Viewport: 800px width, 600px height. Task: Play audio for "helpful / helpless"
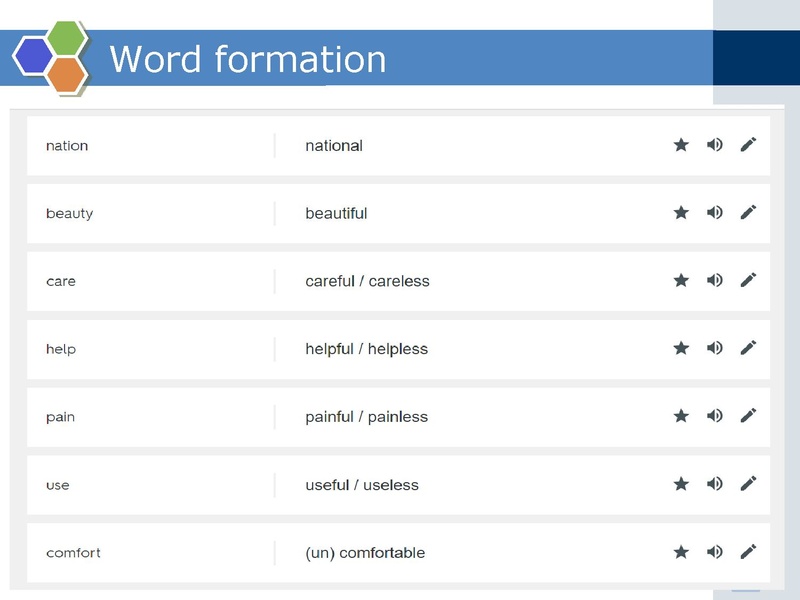(713, 349)
